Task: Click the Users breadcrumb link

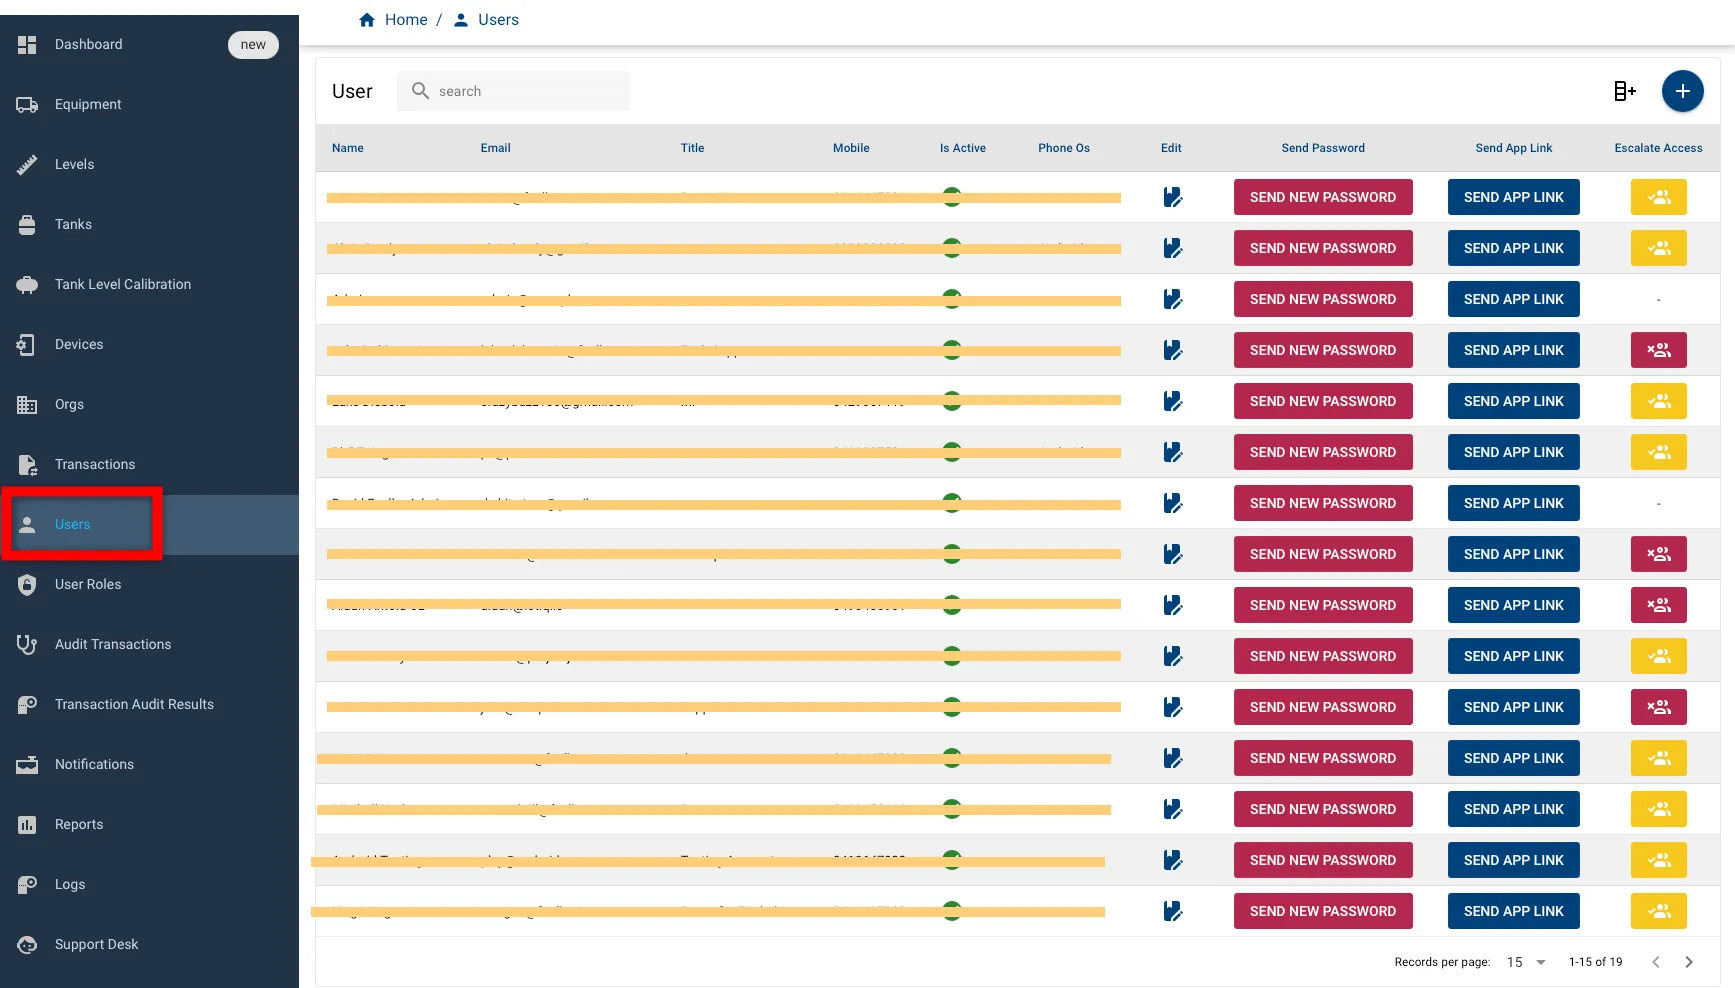Action: coord(498,20)
